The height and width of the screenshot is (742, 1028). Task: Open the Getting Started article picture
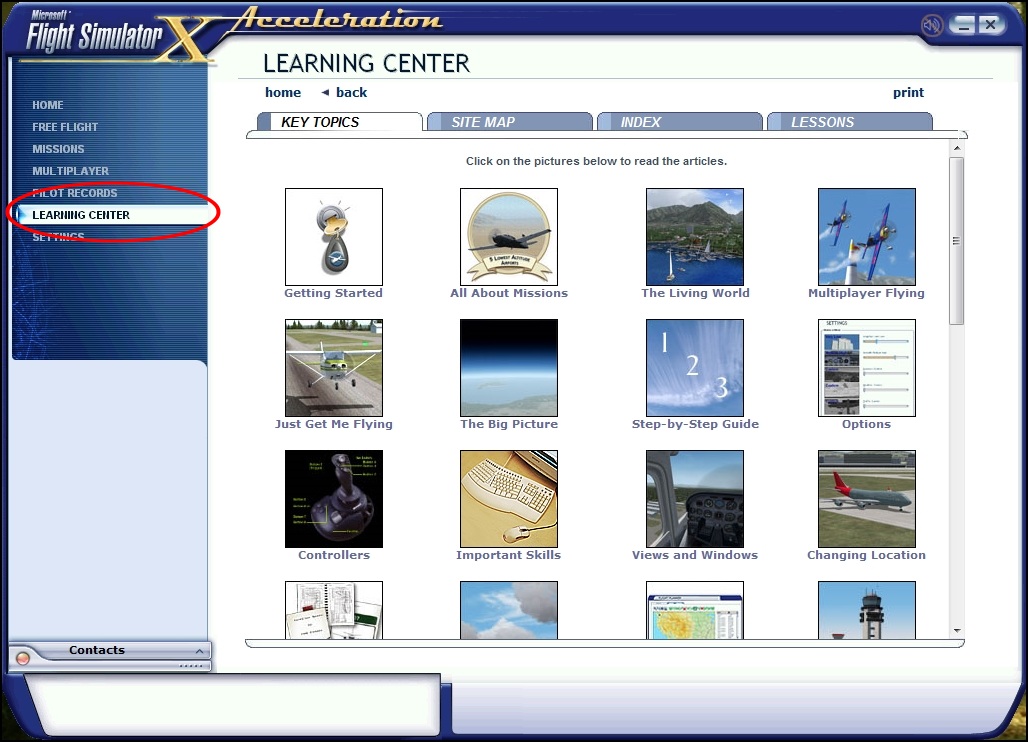[334, 237]
